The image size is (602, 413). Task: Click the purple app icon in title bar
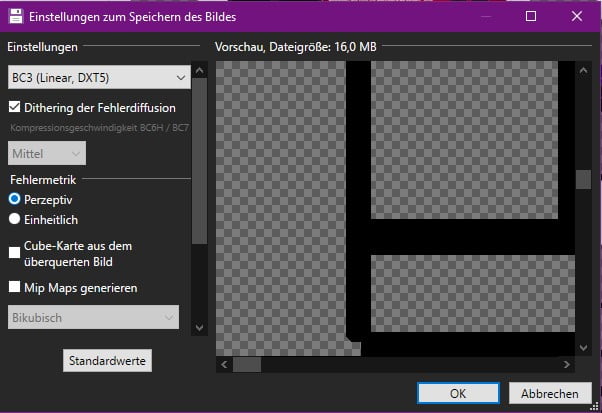coord(17,16)
